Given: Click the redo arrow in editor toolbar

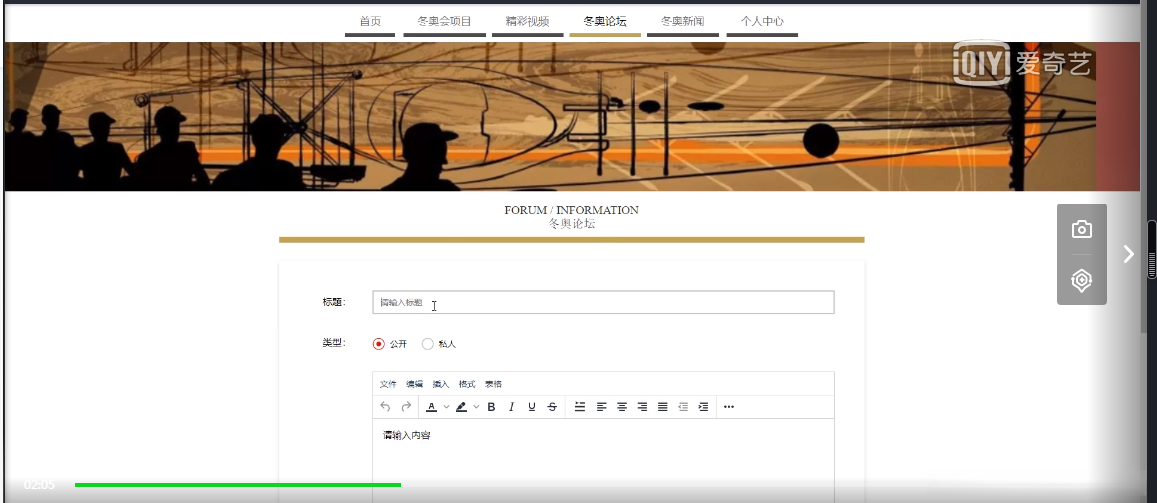Looking at the screenshot, I should [406, 407].
